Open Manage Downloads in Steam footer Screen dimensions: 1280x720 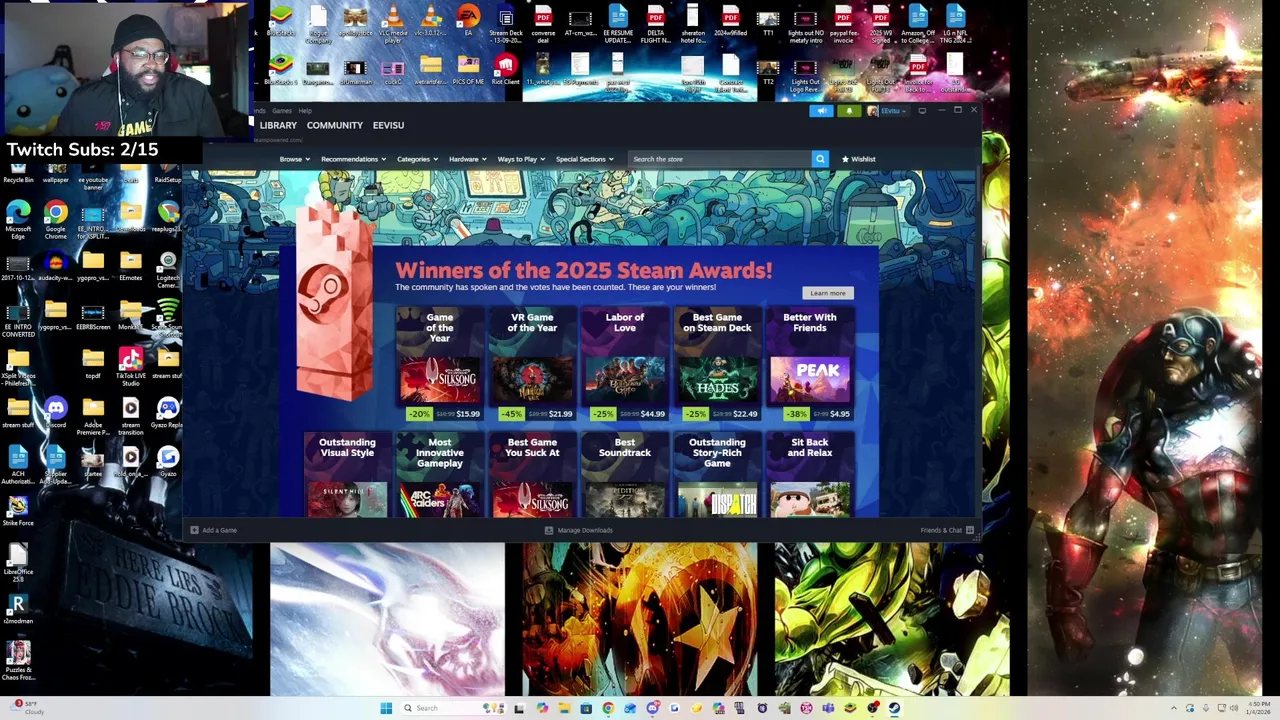click(x=578, y=530)
